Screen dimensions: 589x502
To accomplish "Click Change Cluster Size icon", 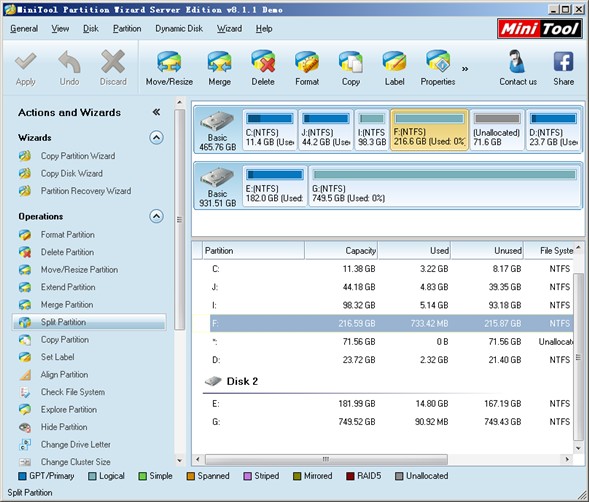I will tap(25, 462).
